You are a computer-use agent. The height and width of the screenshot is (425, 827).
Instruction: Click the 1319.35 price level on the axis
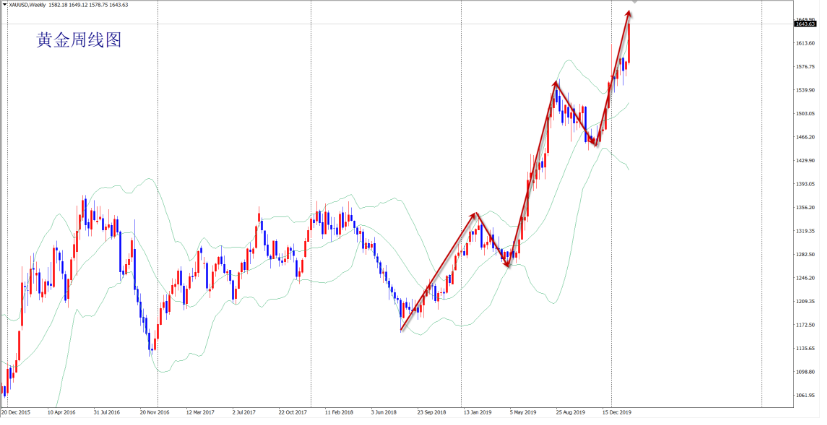[x=804, y=231]
